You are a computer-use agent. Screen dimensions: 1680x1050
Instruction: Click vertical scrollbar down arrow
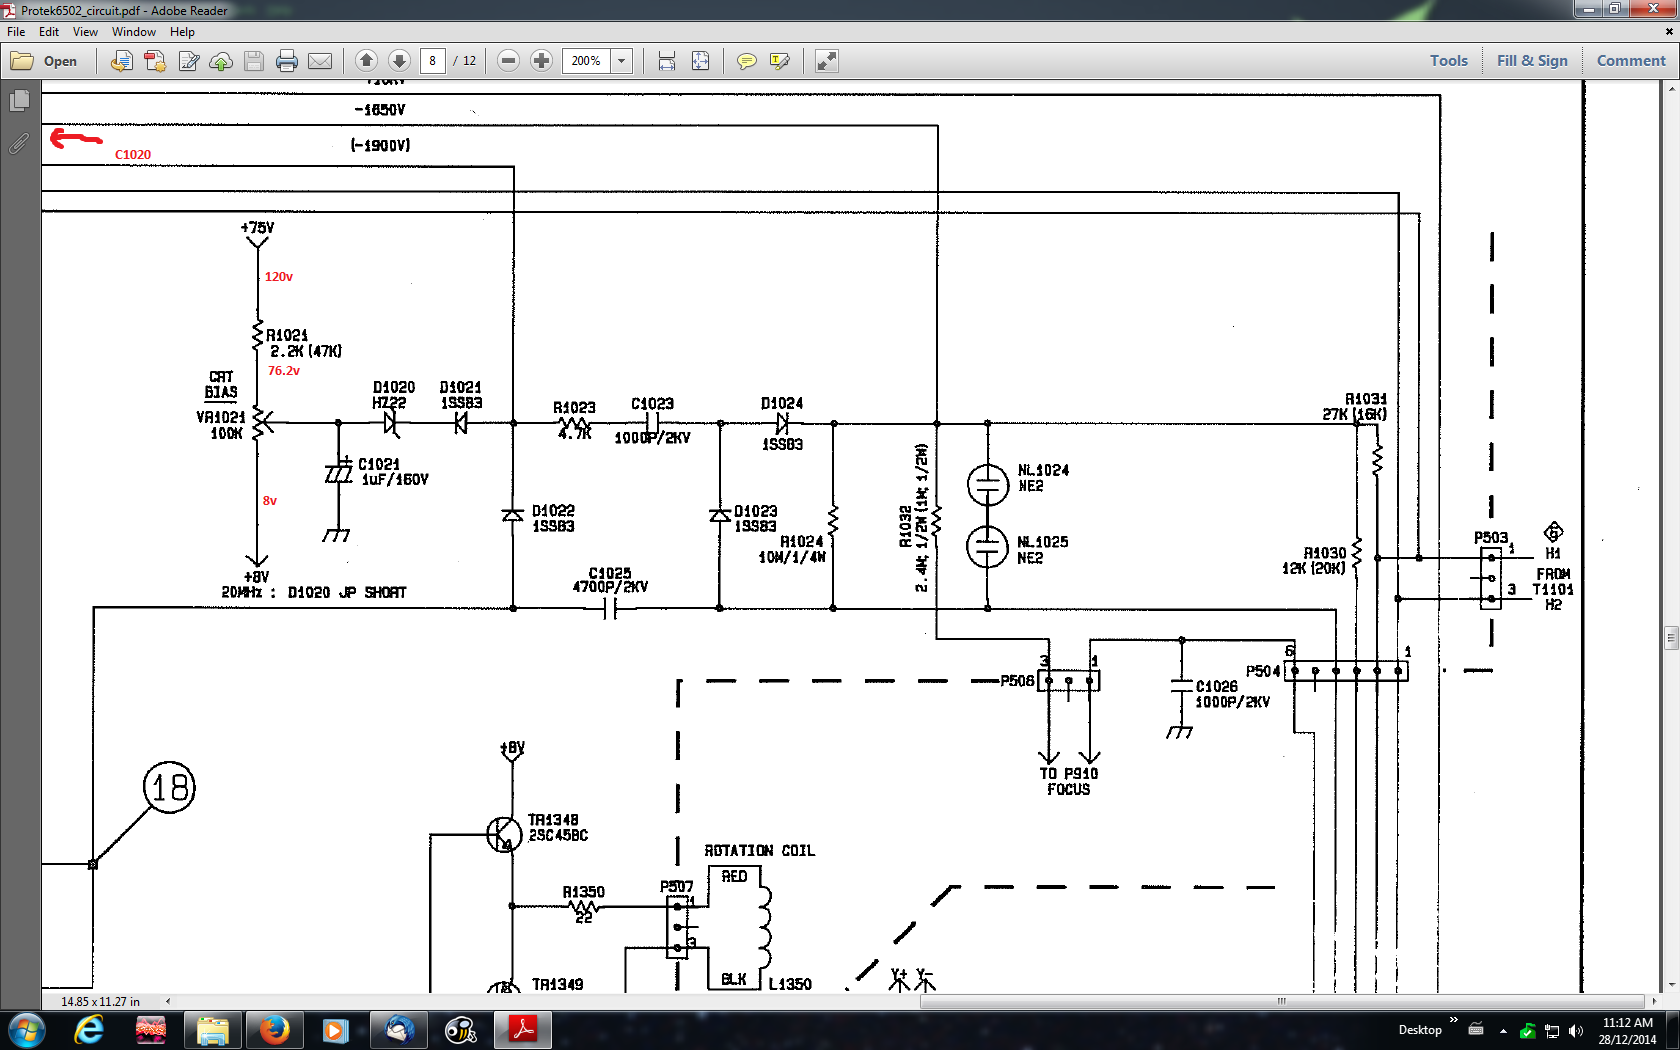1671,986
